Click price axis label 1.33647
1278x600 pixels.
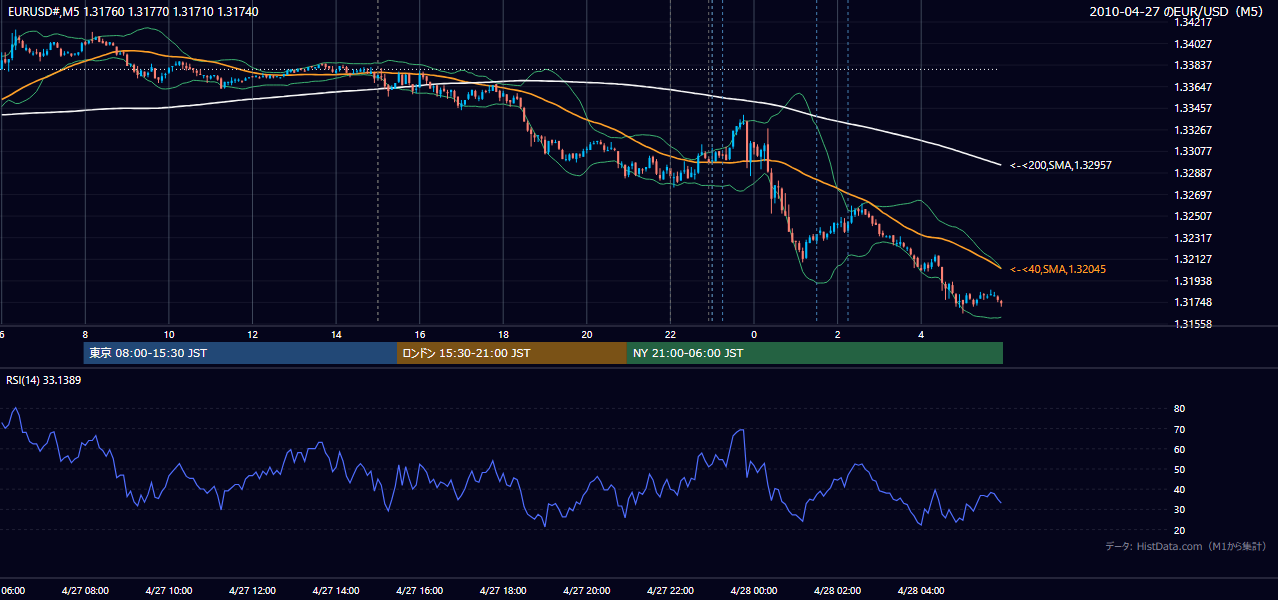pyautogui.click(x=1193, y=87)
